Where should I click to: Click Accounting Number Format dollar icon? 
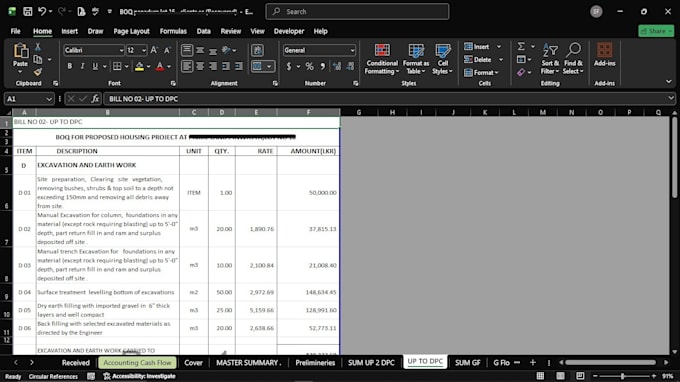(x=289, y=66)
